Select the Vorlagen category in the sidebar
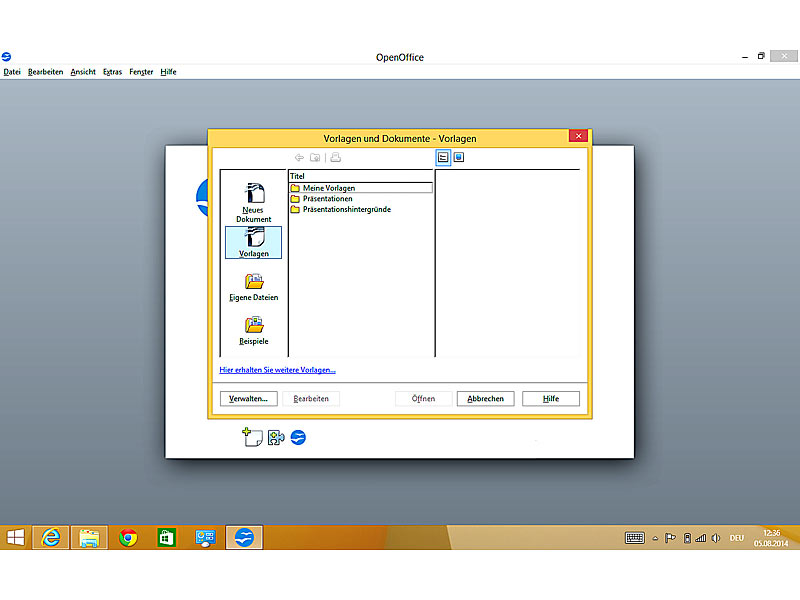The width and height of the screenshot is (800, 600). (254, 242)
